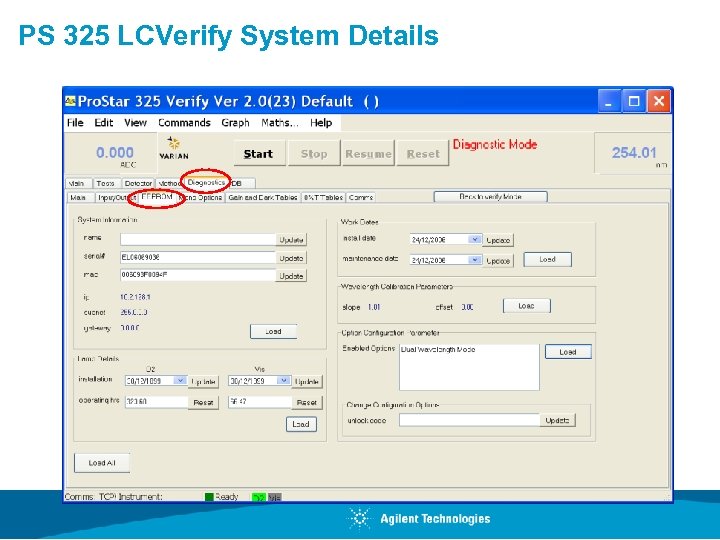Switch to the Detector tab
Image resolution: width=720 pixels, height=540 pixels.
click(138, 183)
